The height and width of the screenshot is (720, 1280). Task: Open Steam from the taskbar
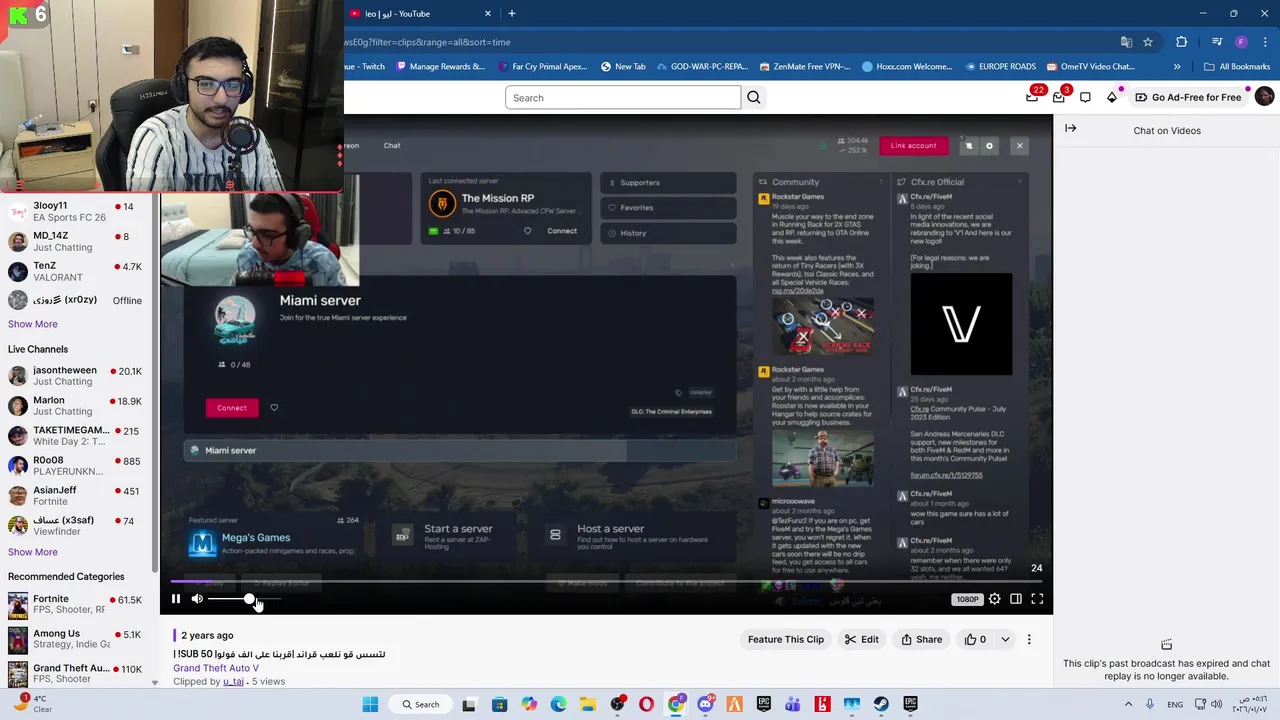(x=881, y=704)
